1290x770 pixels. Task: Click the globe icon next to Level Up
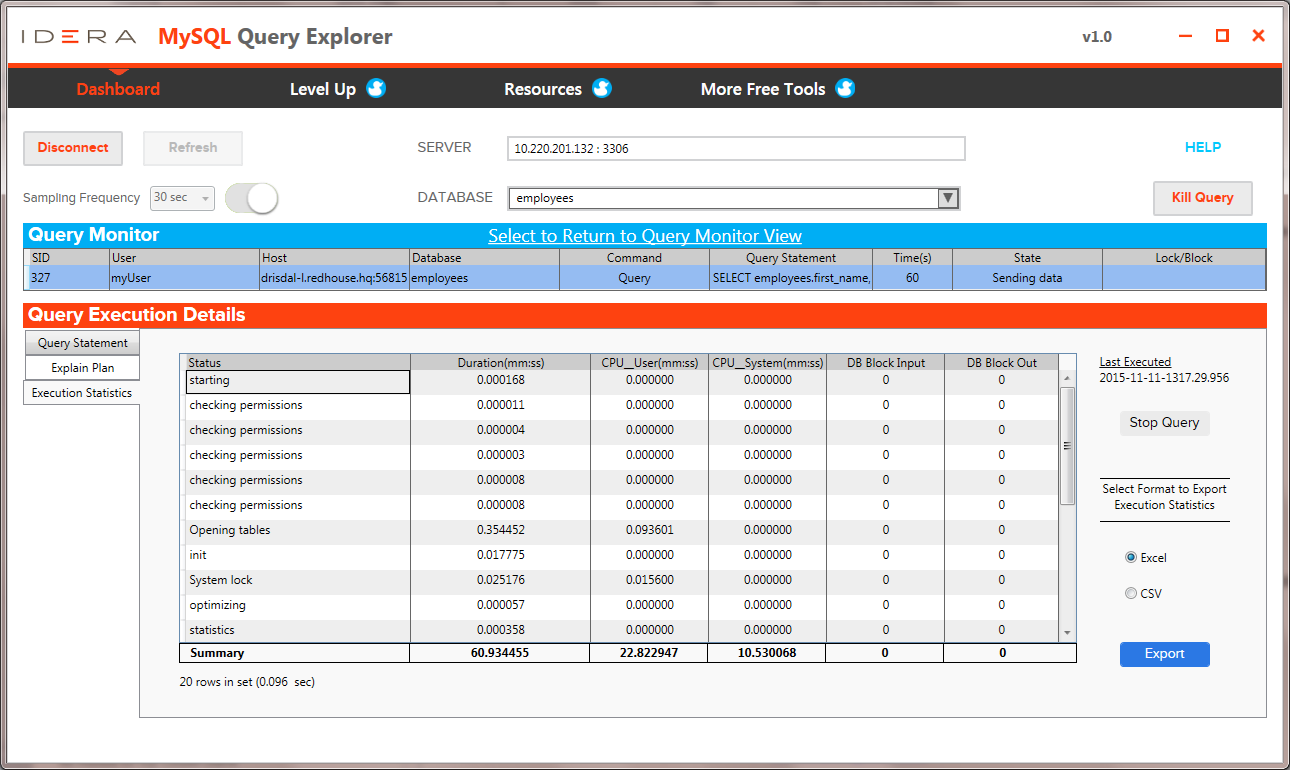(x=375, y=88)
